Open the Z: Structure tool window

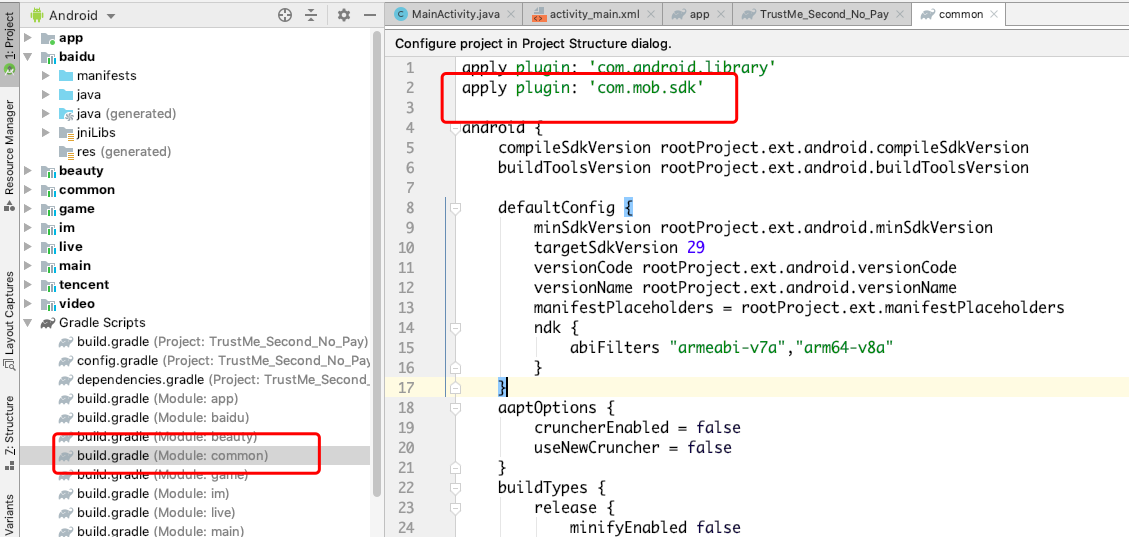(9, 432)
